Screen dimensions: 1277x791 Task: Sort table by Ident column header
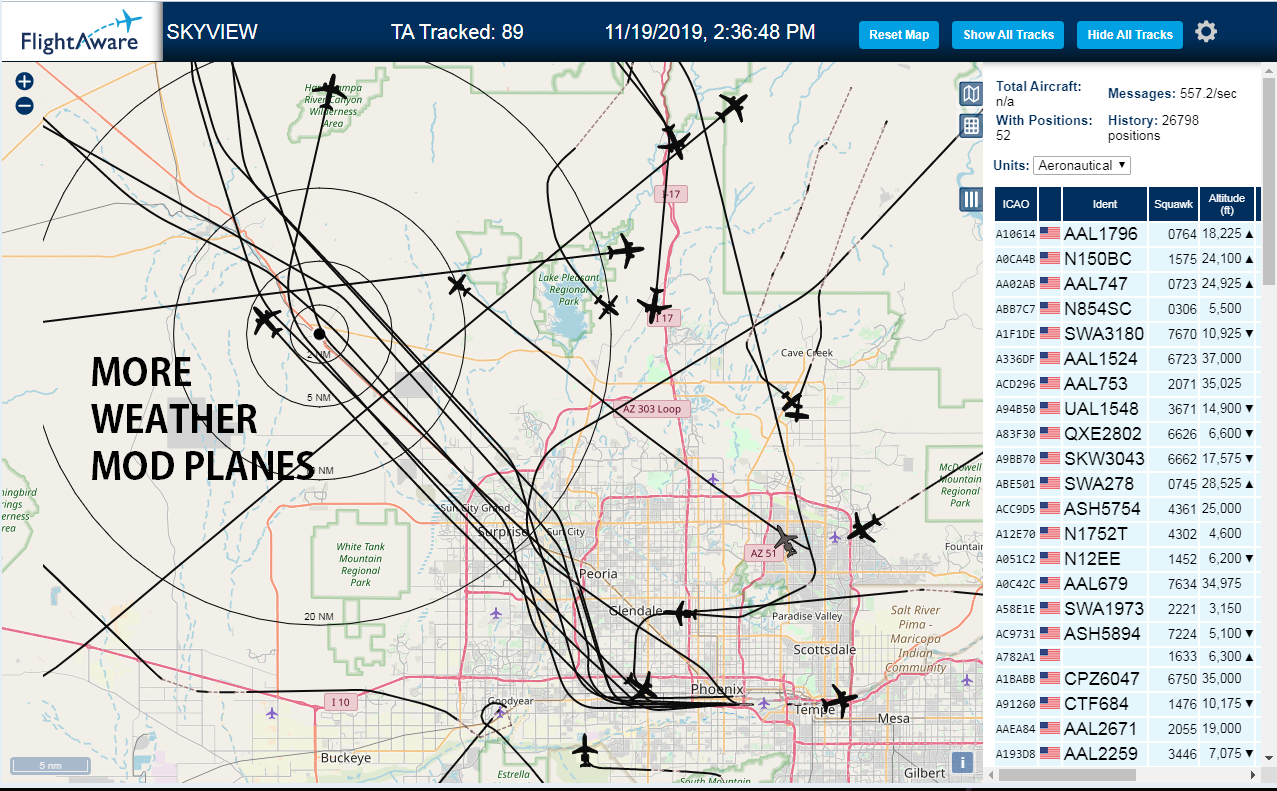click(x=1105, y=204)
